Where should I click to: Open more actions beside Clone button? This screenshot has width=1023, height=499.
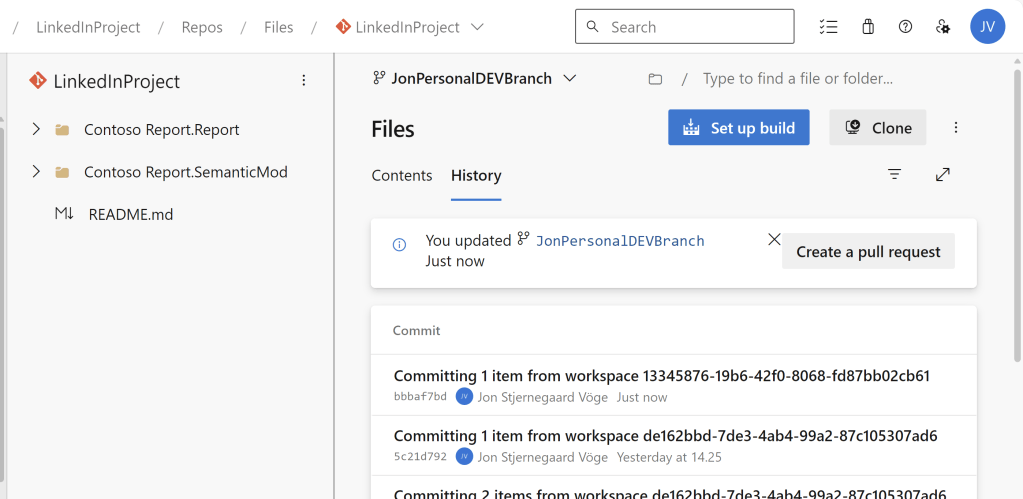[x=956, y=128]
